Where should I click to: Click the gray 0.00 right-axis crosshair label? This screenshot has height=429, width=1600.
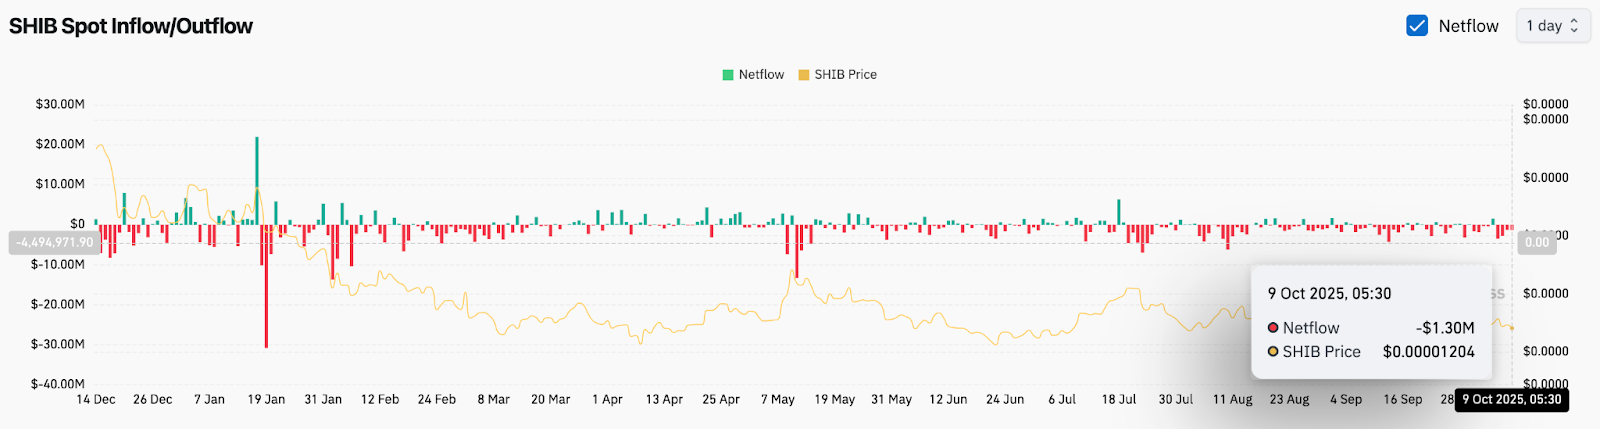pyautogui.click(x=1536, y=243)
